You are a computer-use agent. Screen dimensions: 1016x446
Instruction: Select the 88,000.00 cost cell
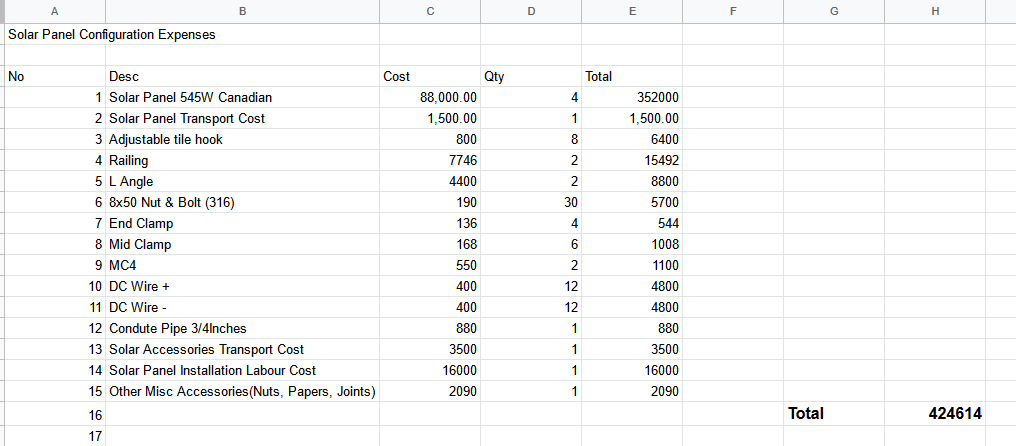[x=430, y=97]
